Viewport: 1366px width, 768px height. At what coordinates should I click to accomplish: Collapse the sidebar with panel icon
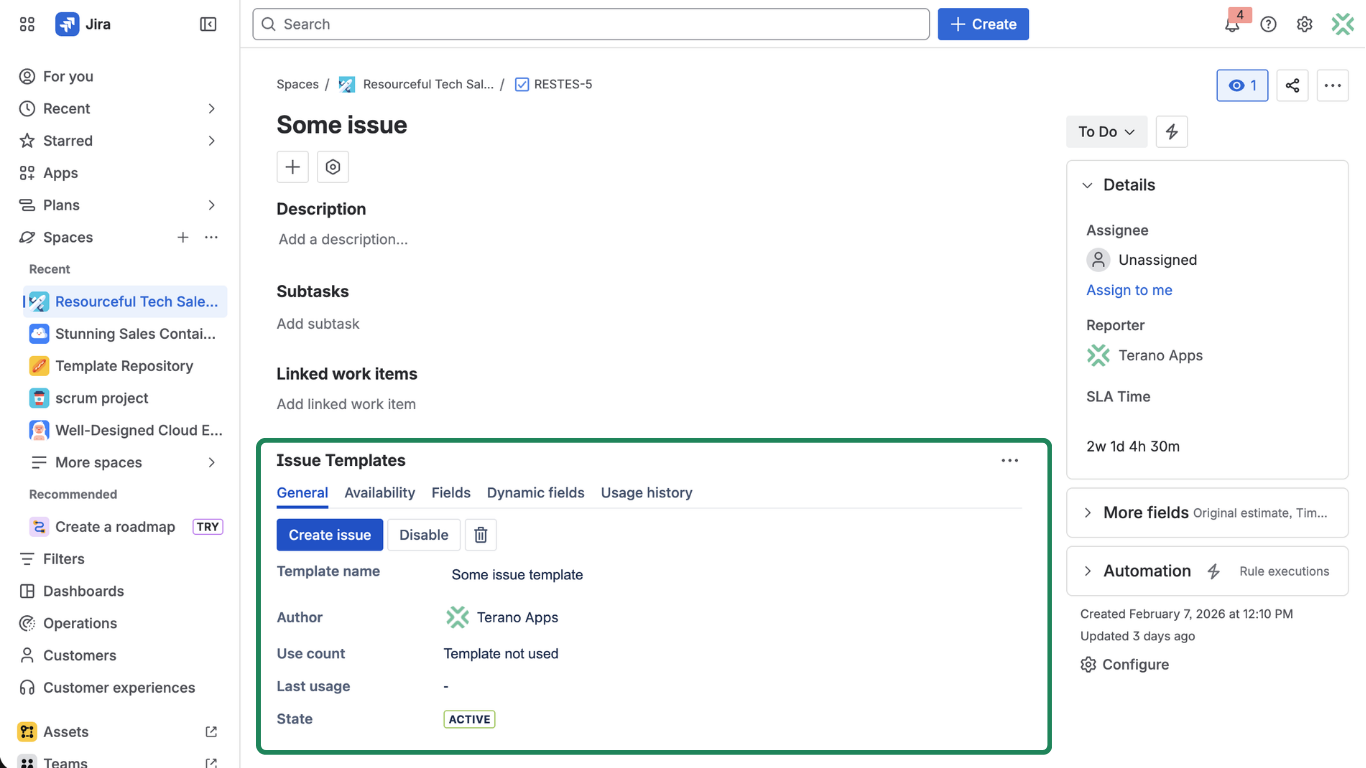(x=208, y=24)
